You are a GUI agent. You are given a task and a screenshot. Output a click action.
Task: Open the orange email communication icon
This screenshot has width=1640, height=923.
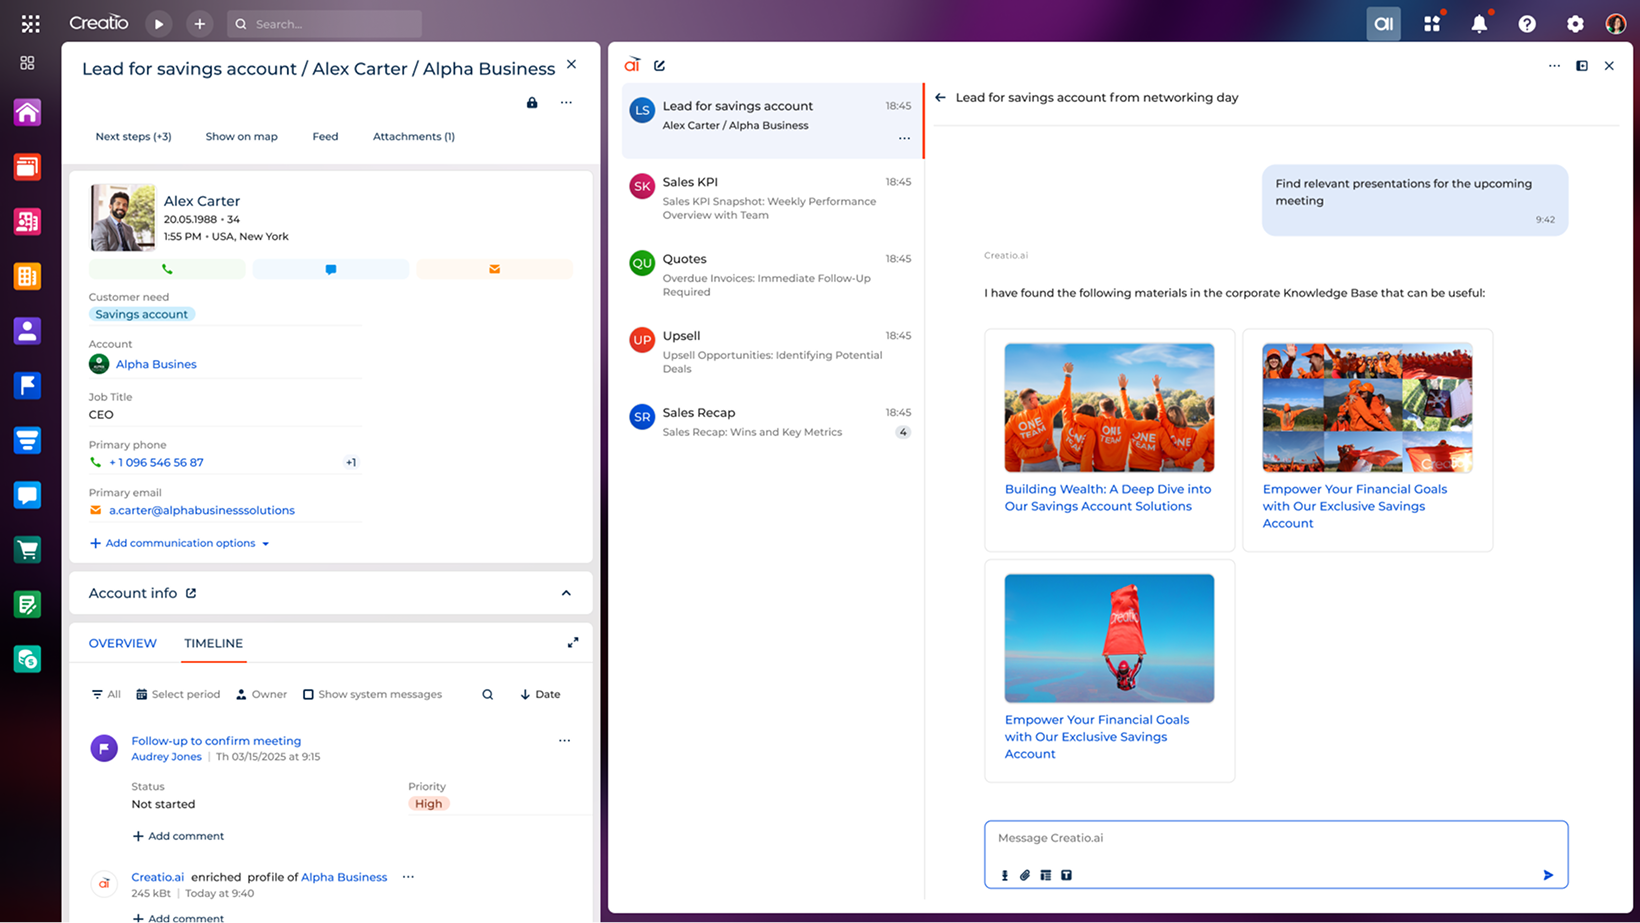point(494,269)
